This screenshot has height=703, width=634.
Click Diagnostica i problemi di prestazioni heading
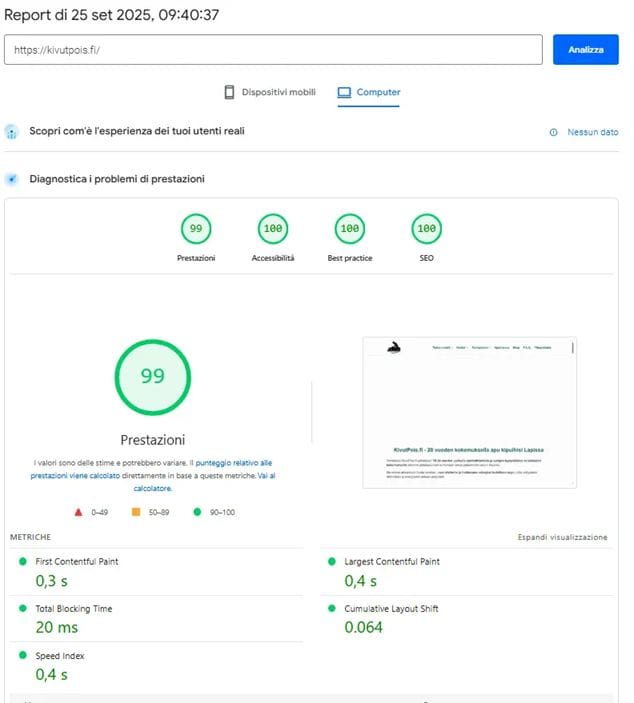[117, 179]
